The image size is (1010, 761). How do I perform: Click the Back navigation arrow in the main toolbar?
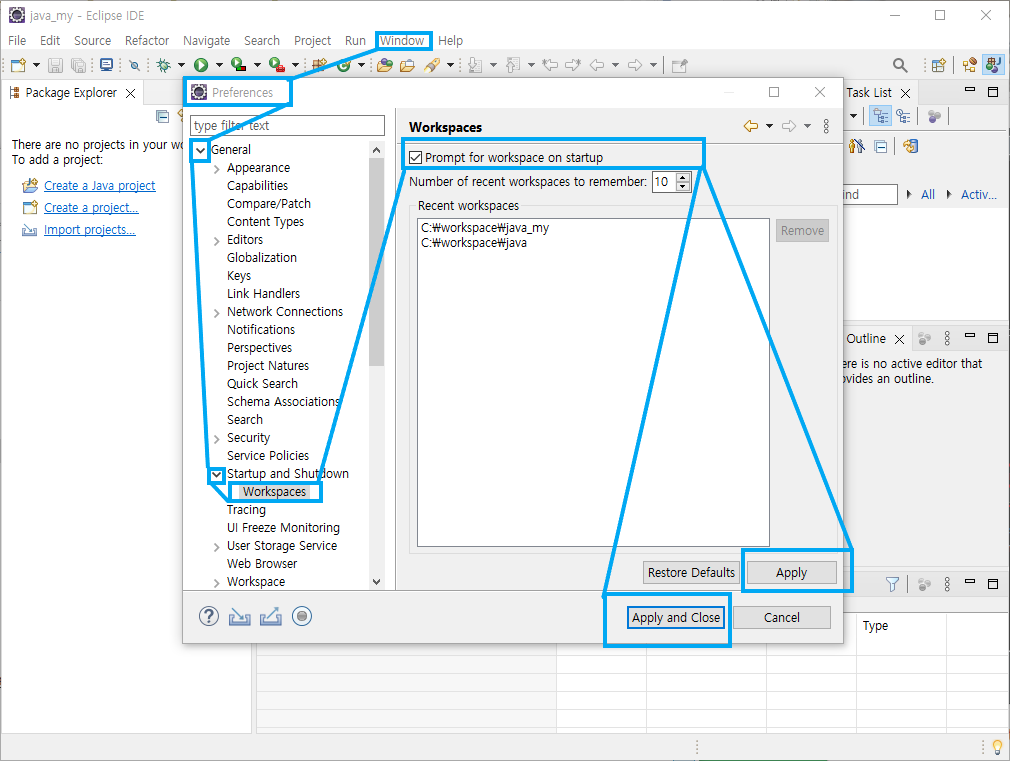(x=597, y=65)
